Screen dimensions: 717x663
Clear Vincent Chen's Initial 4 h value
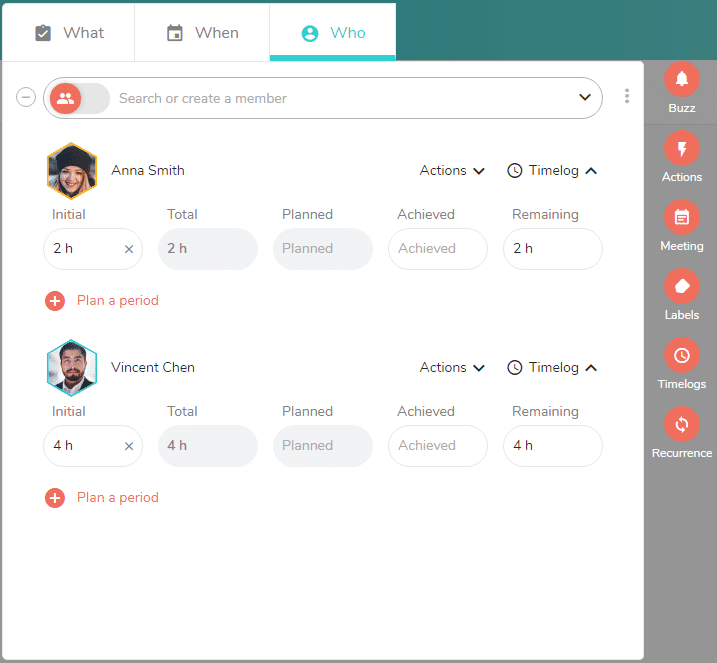(x=129, y=446)
